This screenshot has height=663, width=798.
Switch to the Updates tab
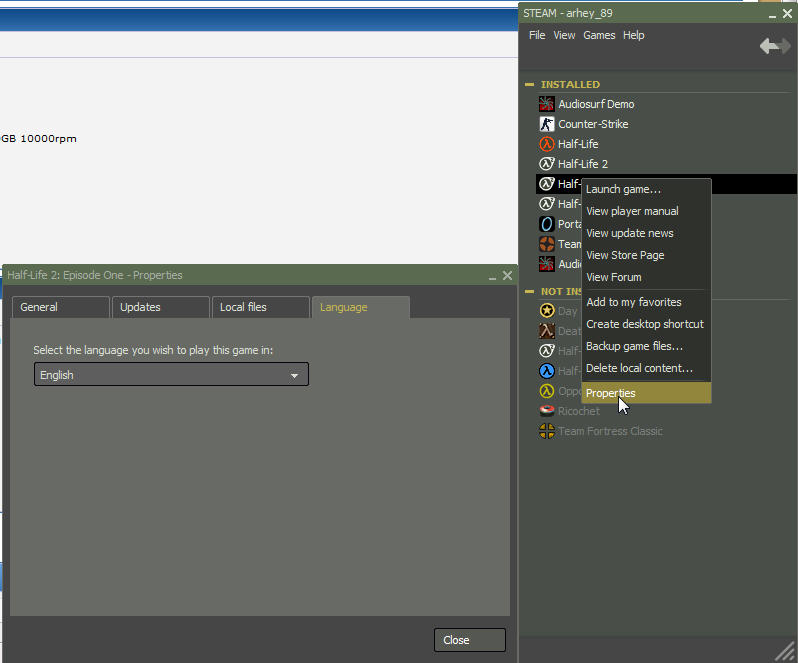click(160, 307)
